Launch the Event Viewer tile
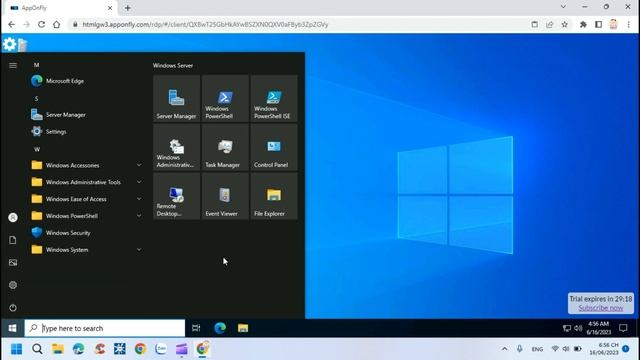The width and height of the screenshot is (640, 360). tap(225, 196)
